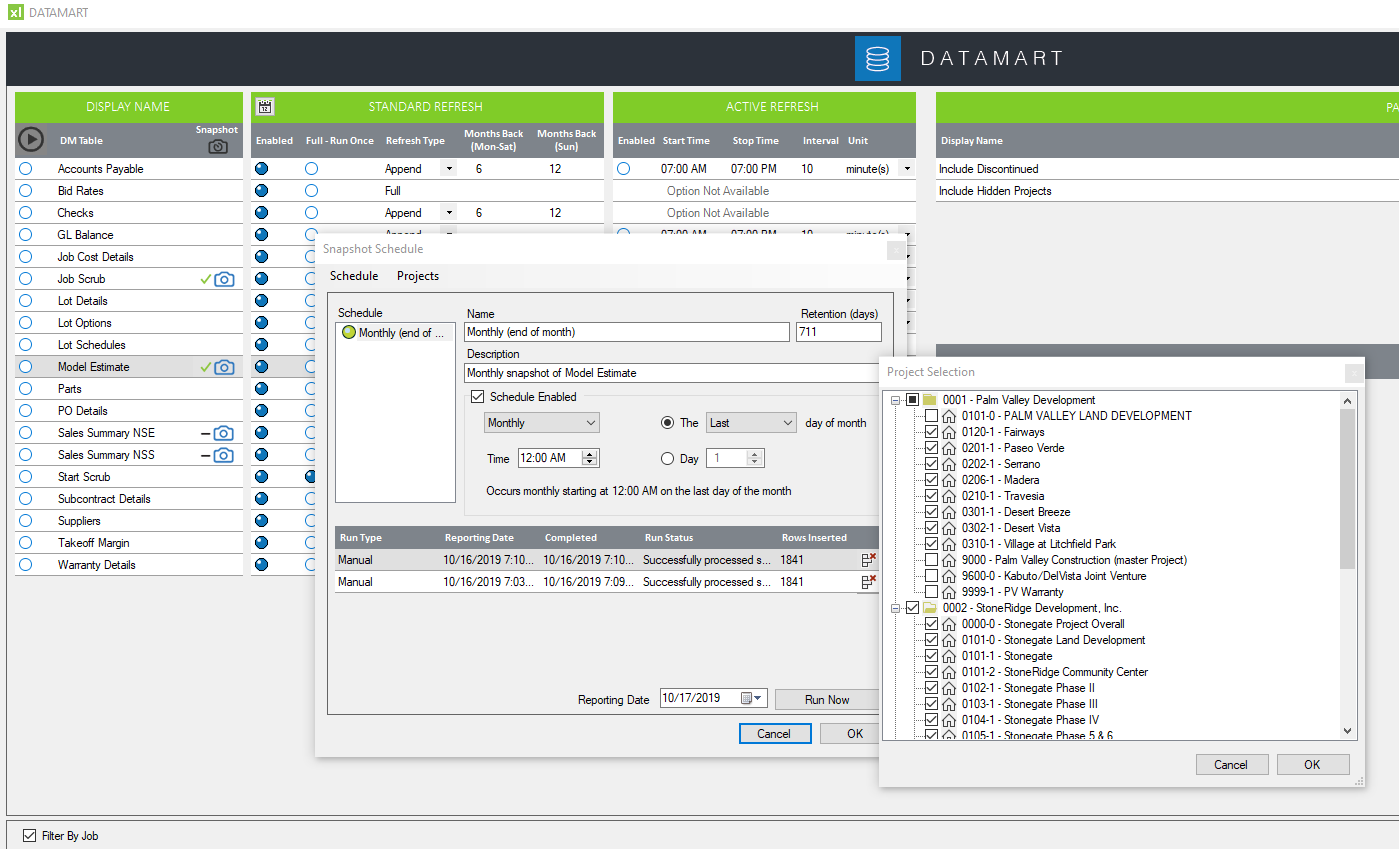
Task: Click the schedule Name input field
Action: (x=627, y=332)
